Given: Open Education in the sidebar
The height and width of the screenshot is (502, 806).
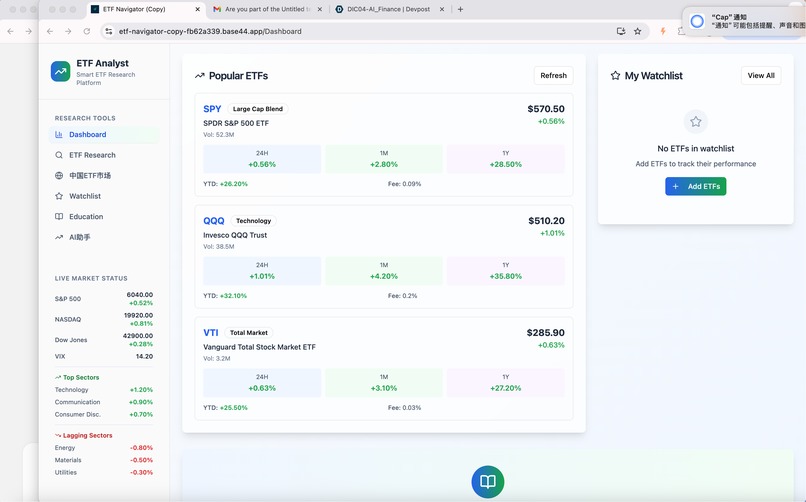Looking at the screenshot, I should click(104, 217).
